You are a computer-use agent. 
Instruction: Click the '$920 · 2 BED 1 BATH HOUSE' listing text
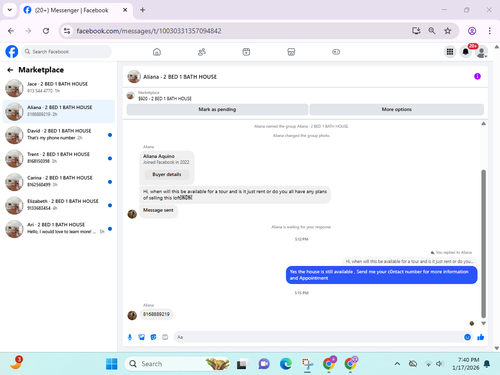pyautogui.click(x=165, y=99)
